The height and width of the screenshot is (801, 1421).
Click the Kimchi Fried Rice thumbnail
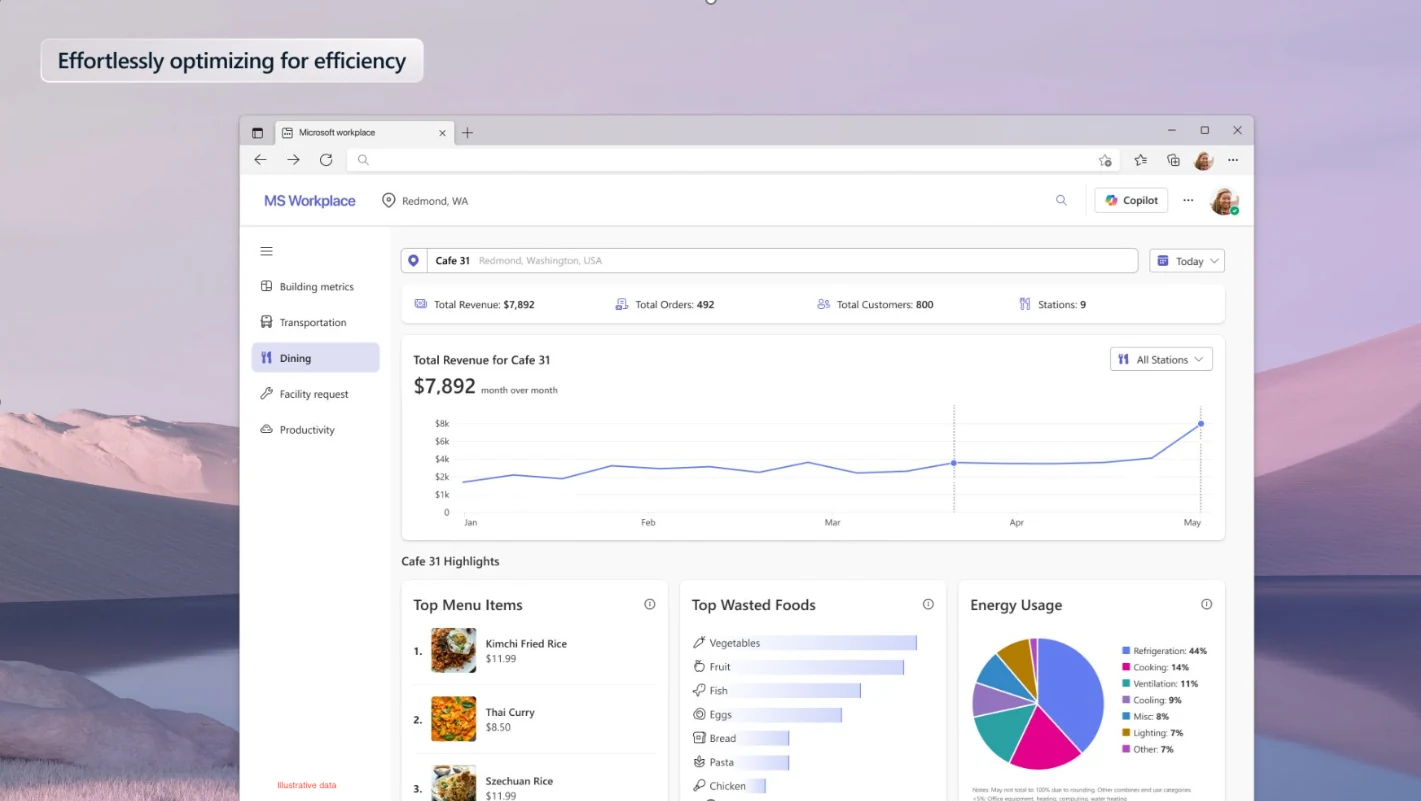(x=453, y=650)
